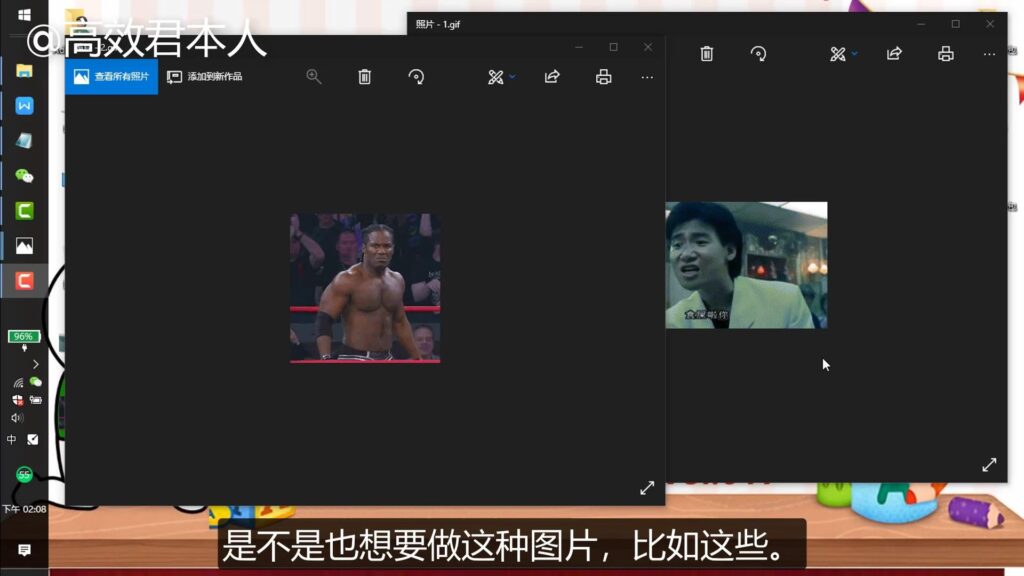Open the front window's three-dot more menu

[647, 77]
